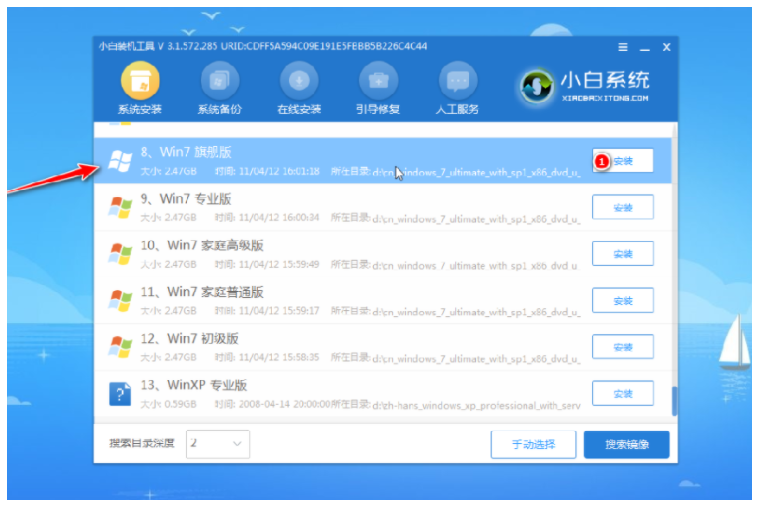Select the Win7 初级版 list row
Viewport: 762px width, 509px height.
point(382,347)
